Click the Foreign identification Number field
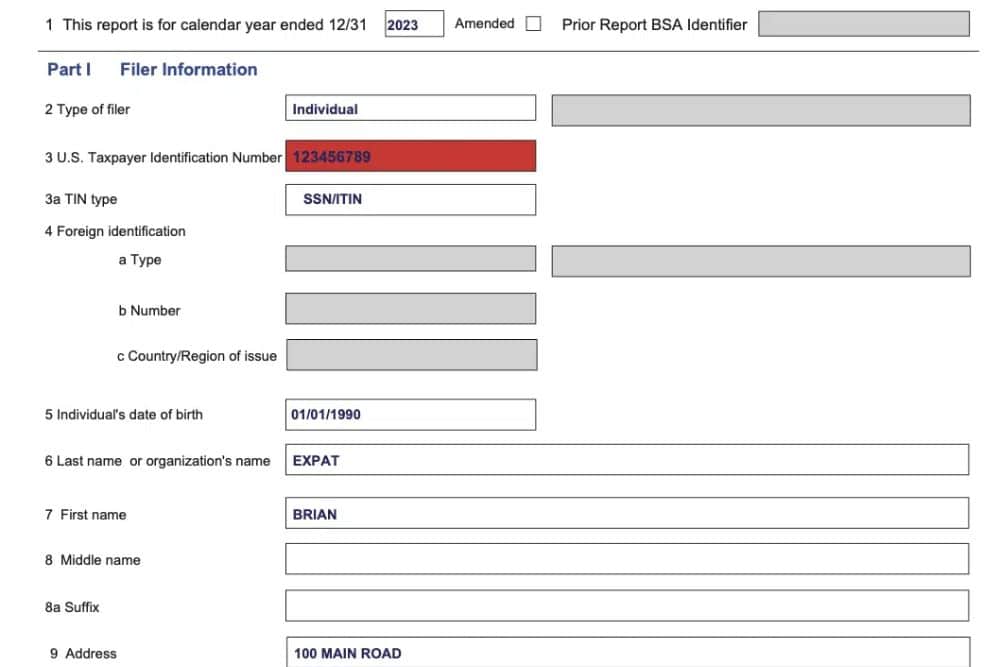 click(410, 308)
